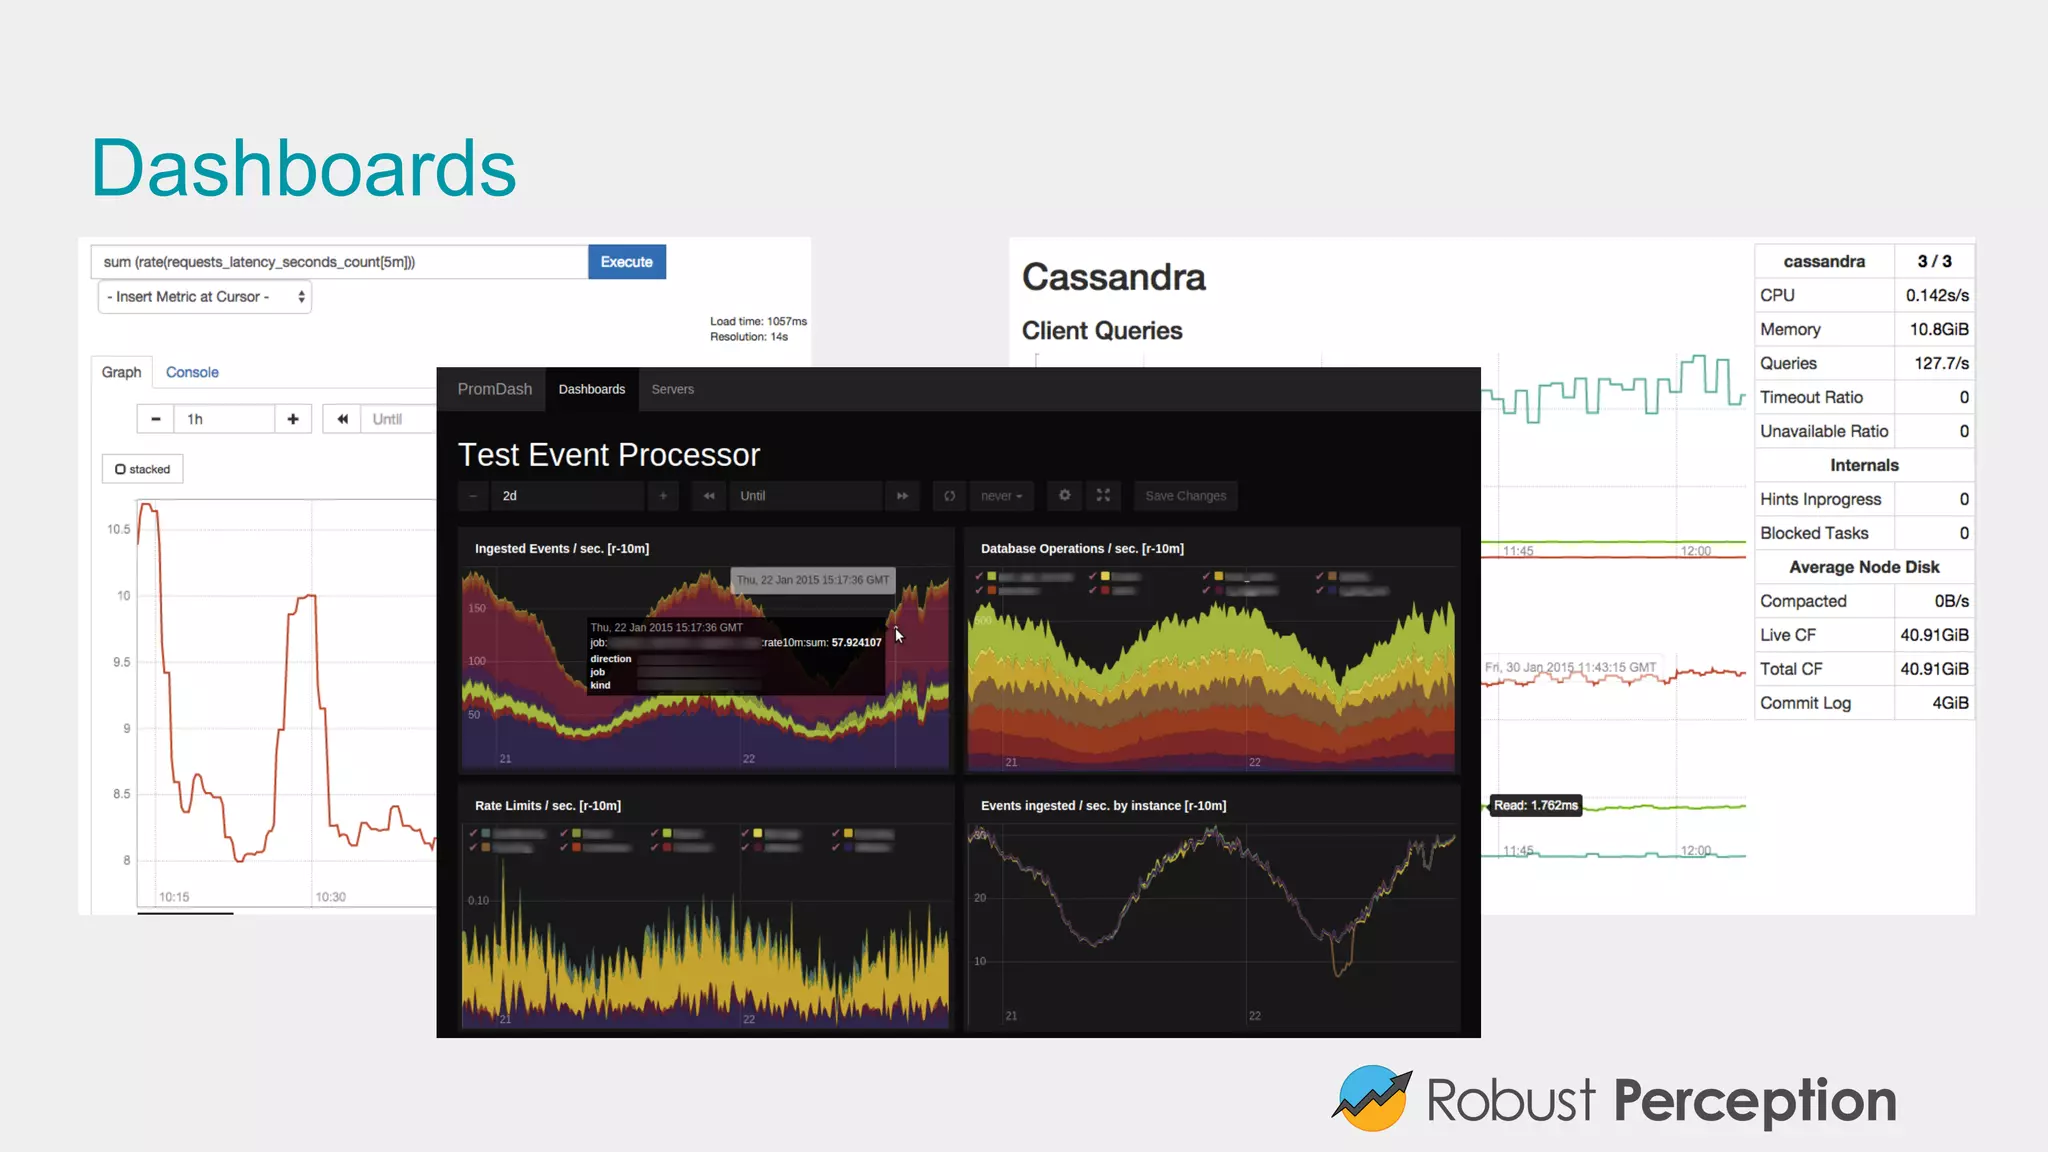Open Insert Metric at Cursor dropdown
This screenshot has height=1152, width=2048.
coord(205,297)
